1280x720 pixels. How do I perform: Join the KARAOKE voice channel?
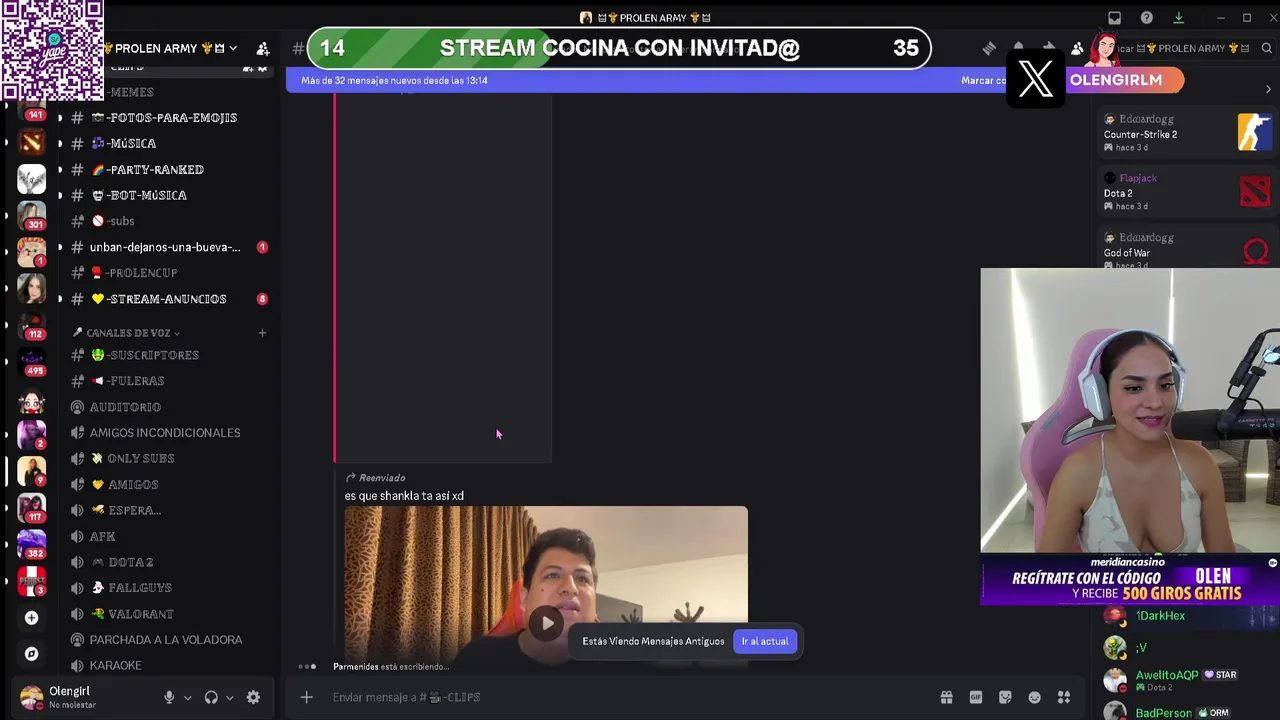(x=163, y=665)
